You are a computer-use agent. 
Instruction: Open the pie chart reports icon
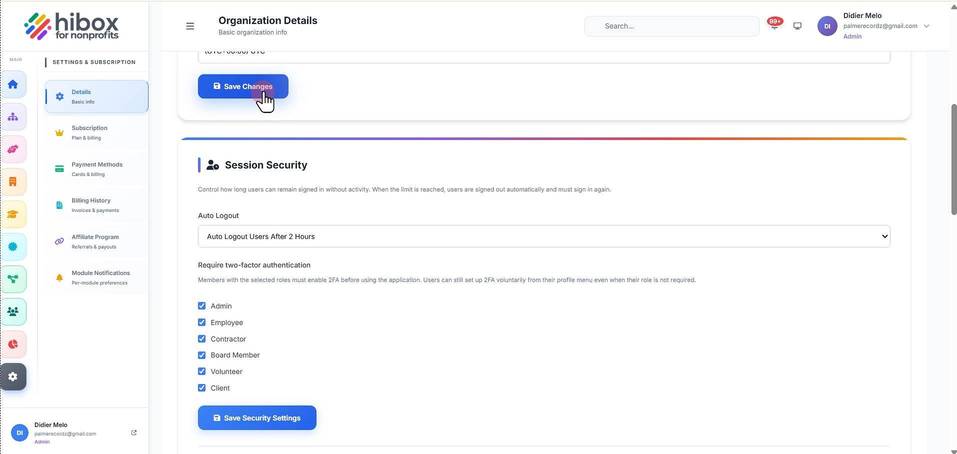[13, 344]
